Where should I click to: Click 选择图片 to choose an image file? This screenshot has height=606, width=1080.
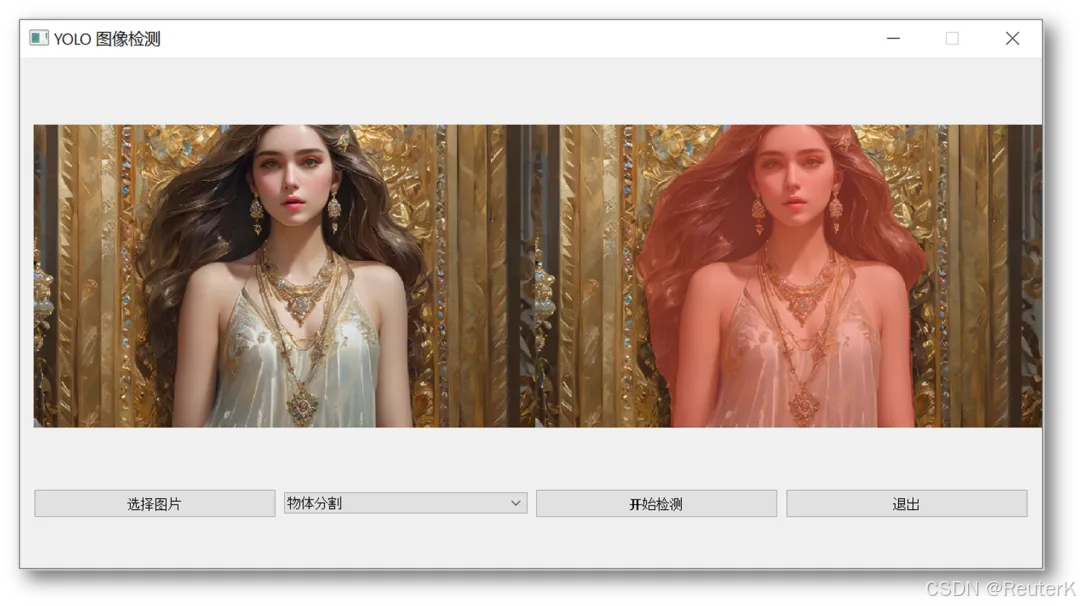click(154, 503)
